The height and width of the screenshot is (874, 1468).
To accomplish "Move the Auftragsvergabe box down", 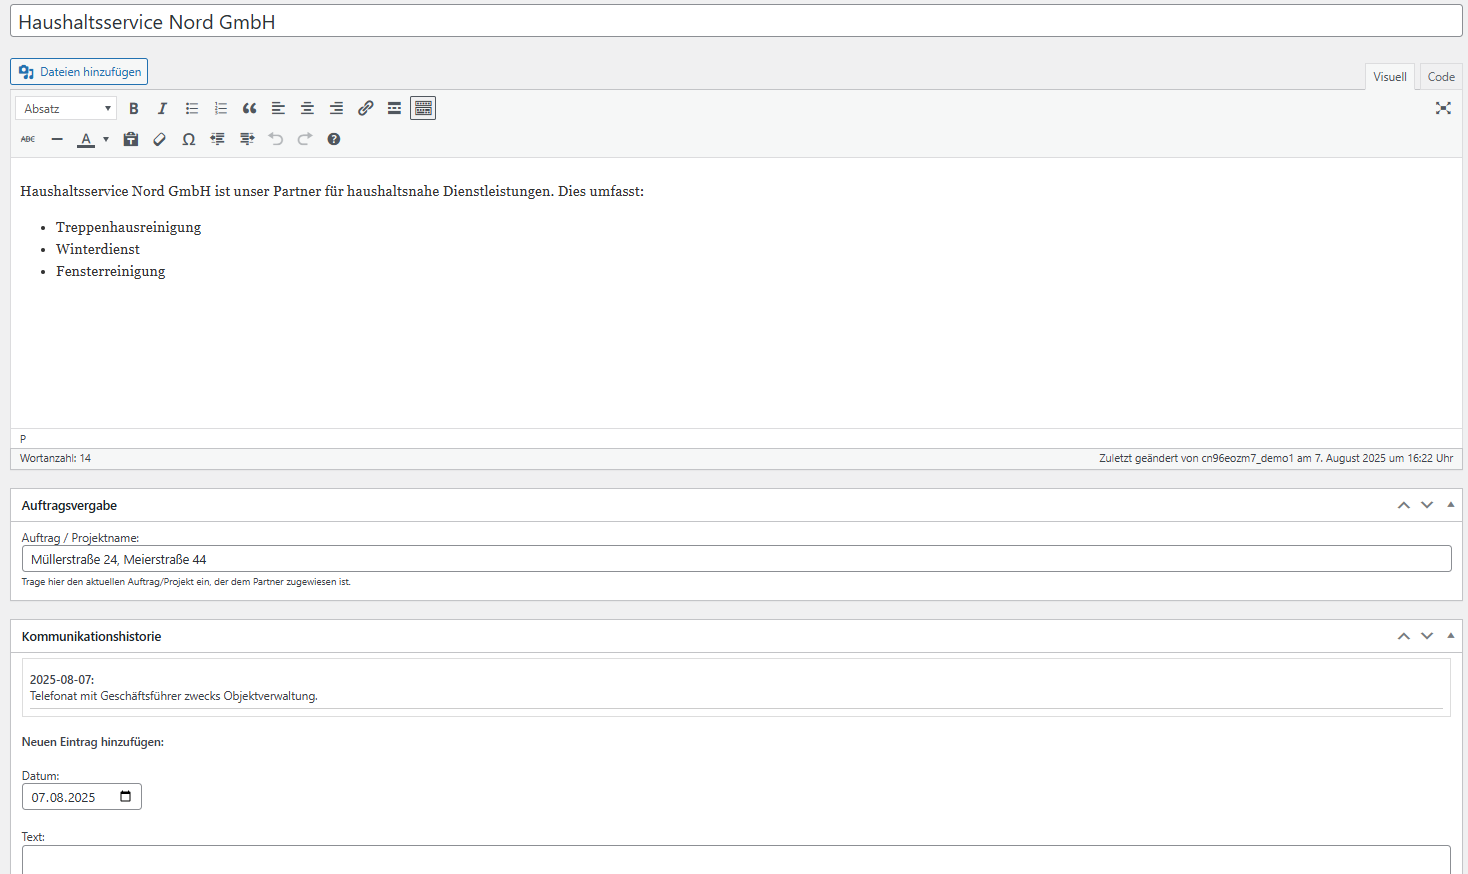I will coord(1427,505).
